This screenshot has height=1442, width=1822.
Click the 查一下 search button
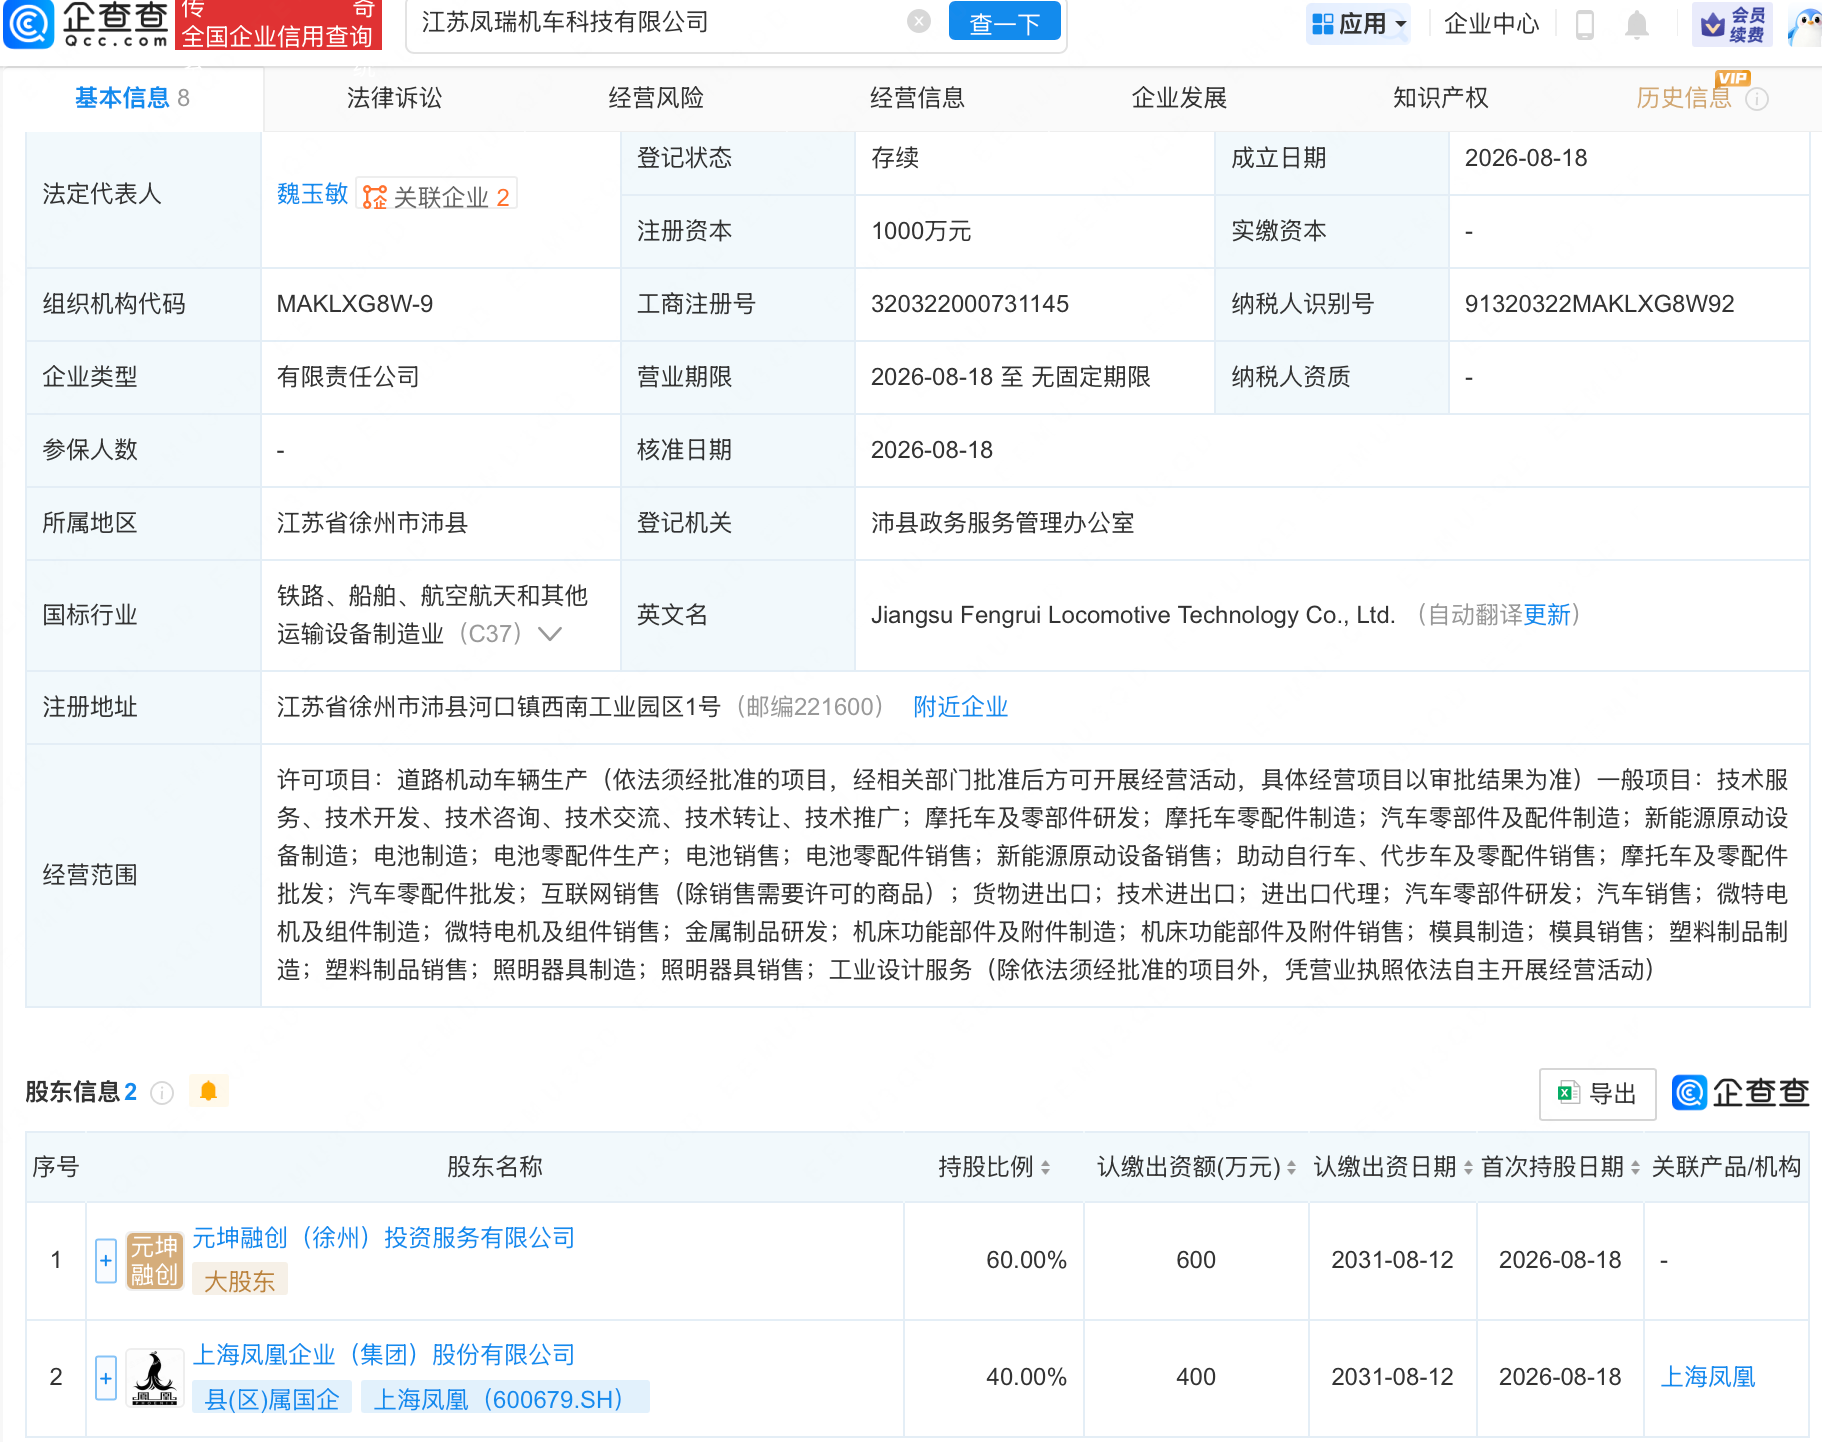click(x=1004, y=22)
